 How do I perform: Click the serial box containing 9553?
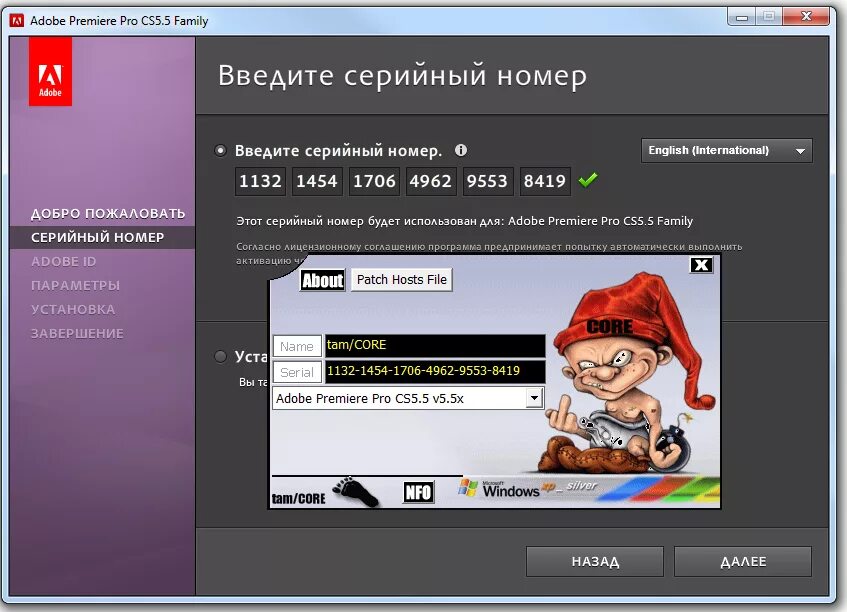point(488,181)
